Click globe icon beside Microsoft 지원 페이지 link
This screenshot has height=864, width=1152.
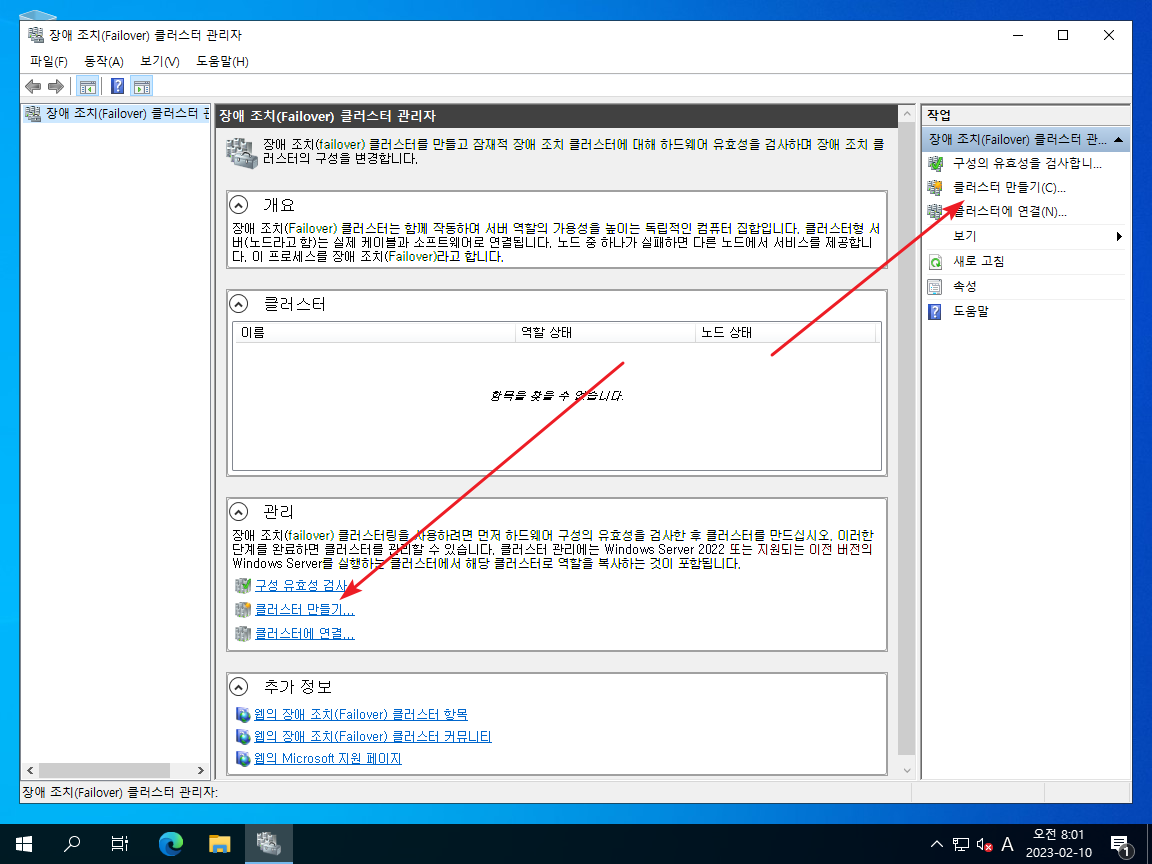coord(243,758)
